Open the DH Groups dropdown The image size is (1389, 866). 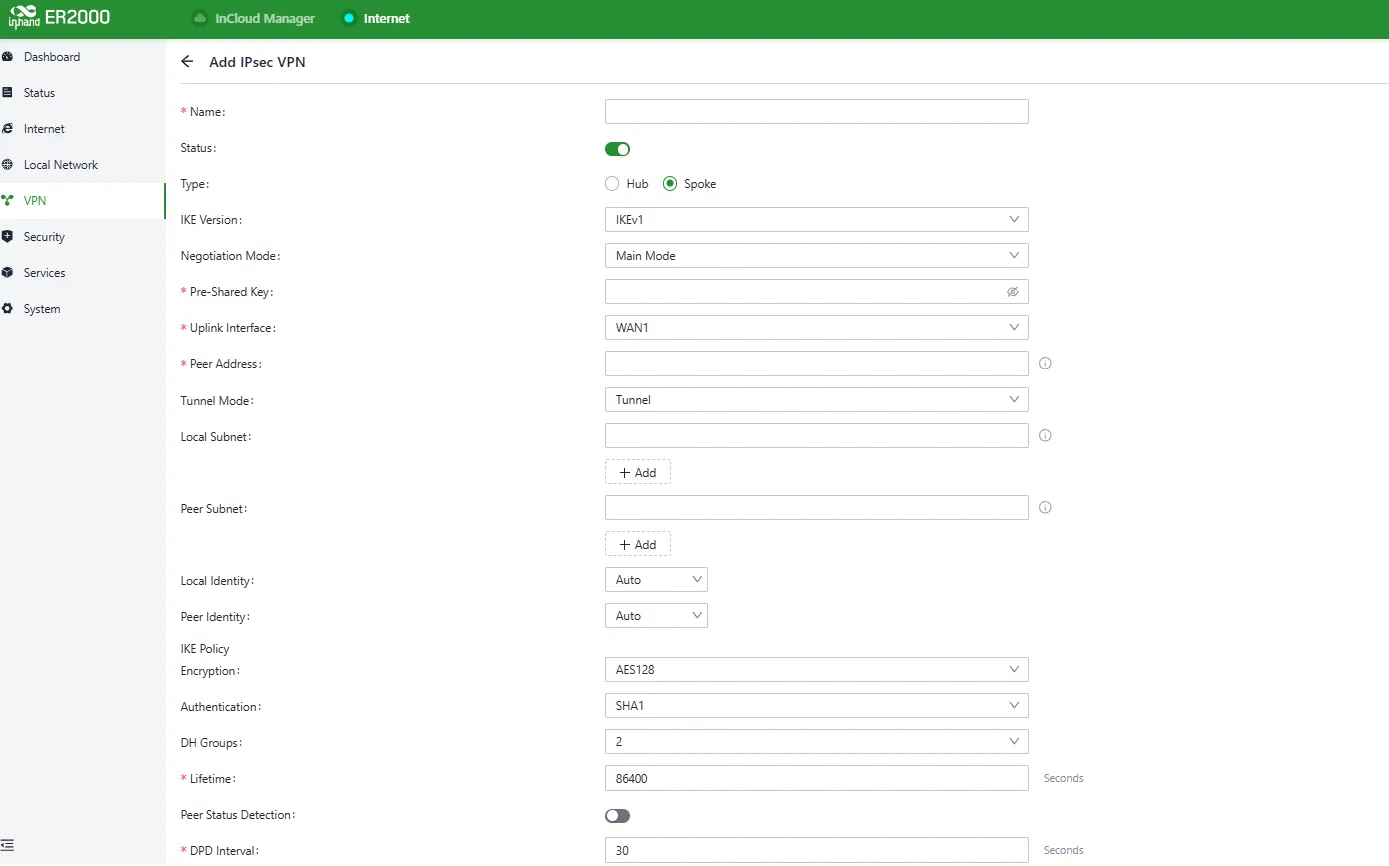pos(817,742)
